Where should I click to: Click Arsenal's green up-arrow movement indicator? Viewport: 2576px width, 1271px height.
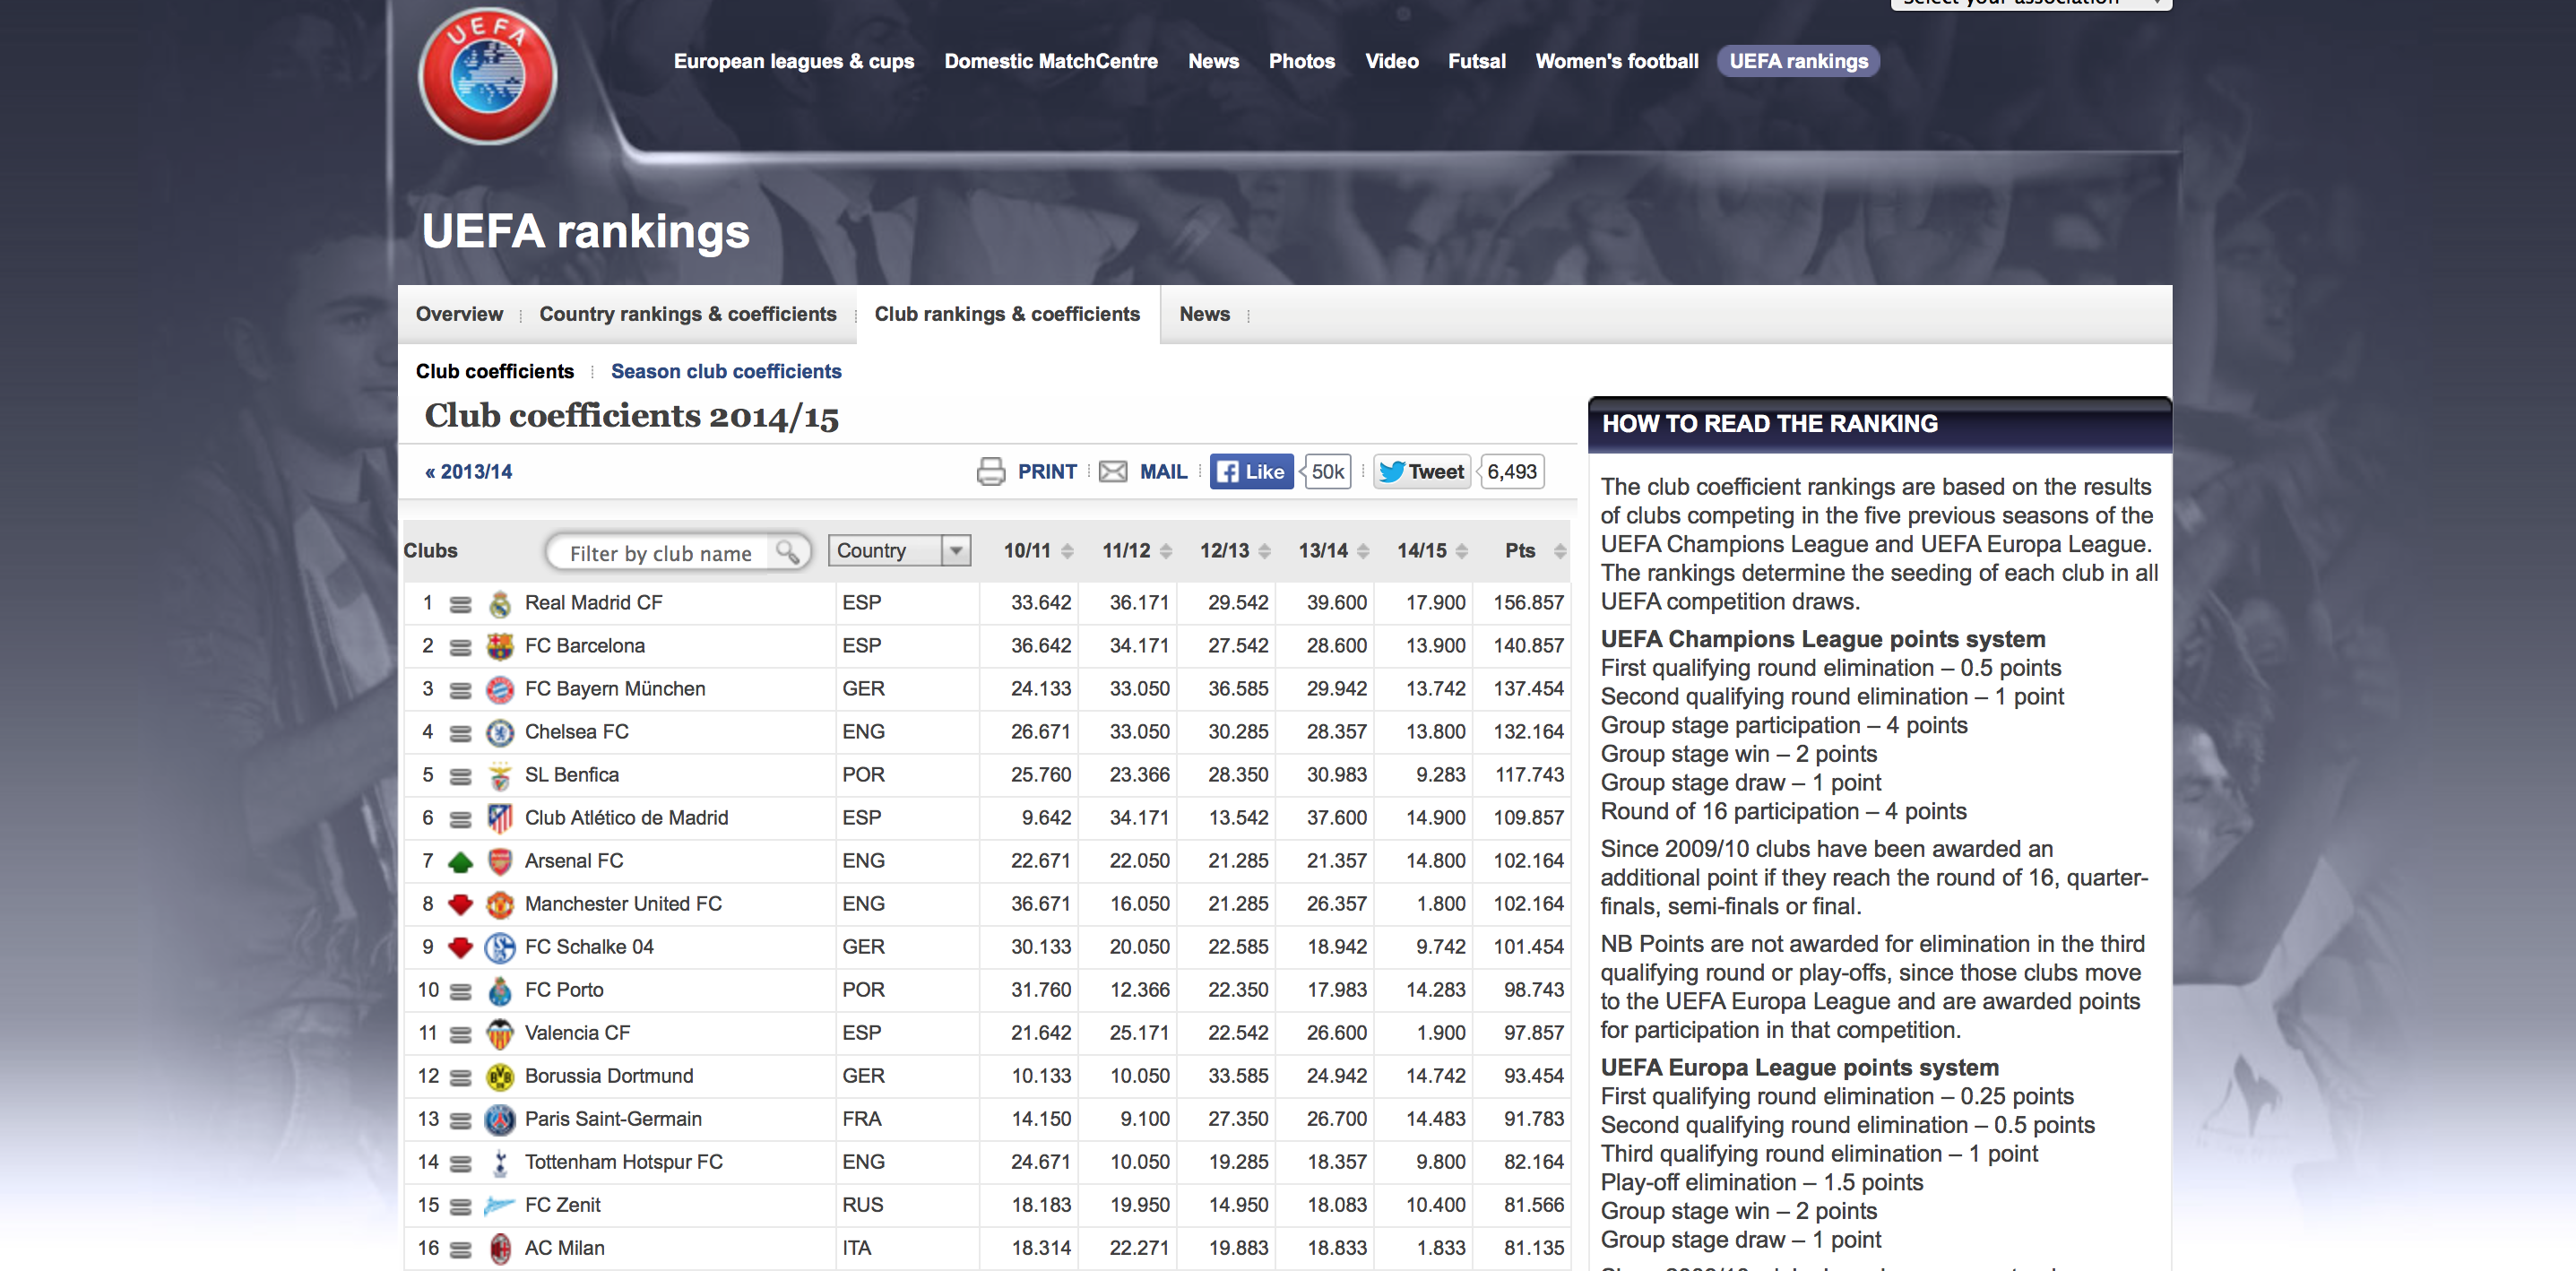pyautogui.click(x=460, y=861)
